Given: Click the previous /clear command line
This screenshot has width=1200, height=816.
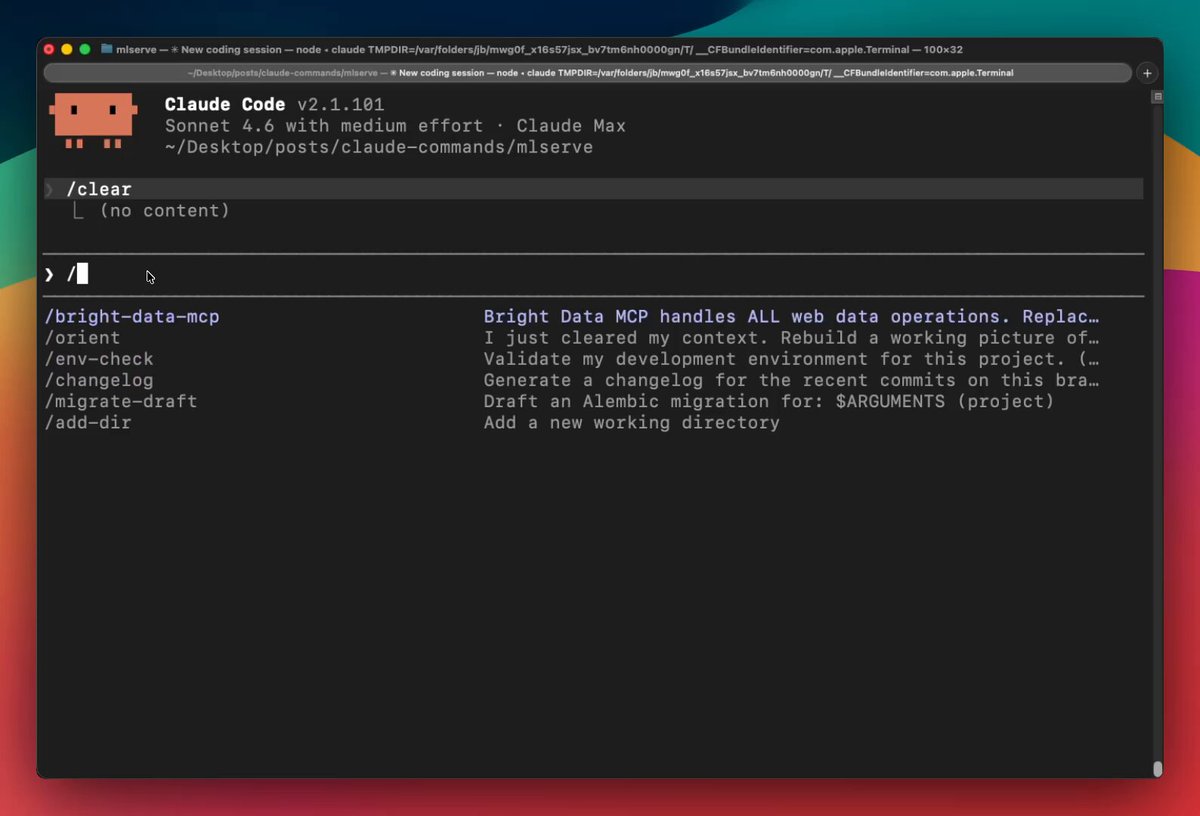Looking at the screenshot, I should click(x=99, y=189).
